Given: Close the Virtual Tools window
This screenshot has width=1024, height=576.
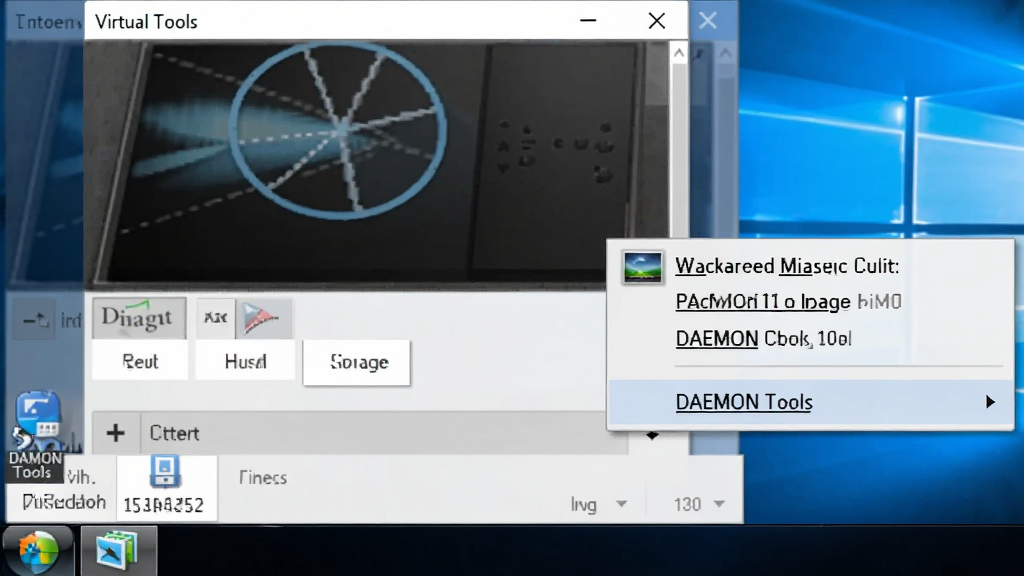Looking at the screenshot, I should (656, 21).
